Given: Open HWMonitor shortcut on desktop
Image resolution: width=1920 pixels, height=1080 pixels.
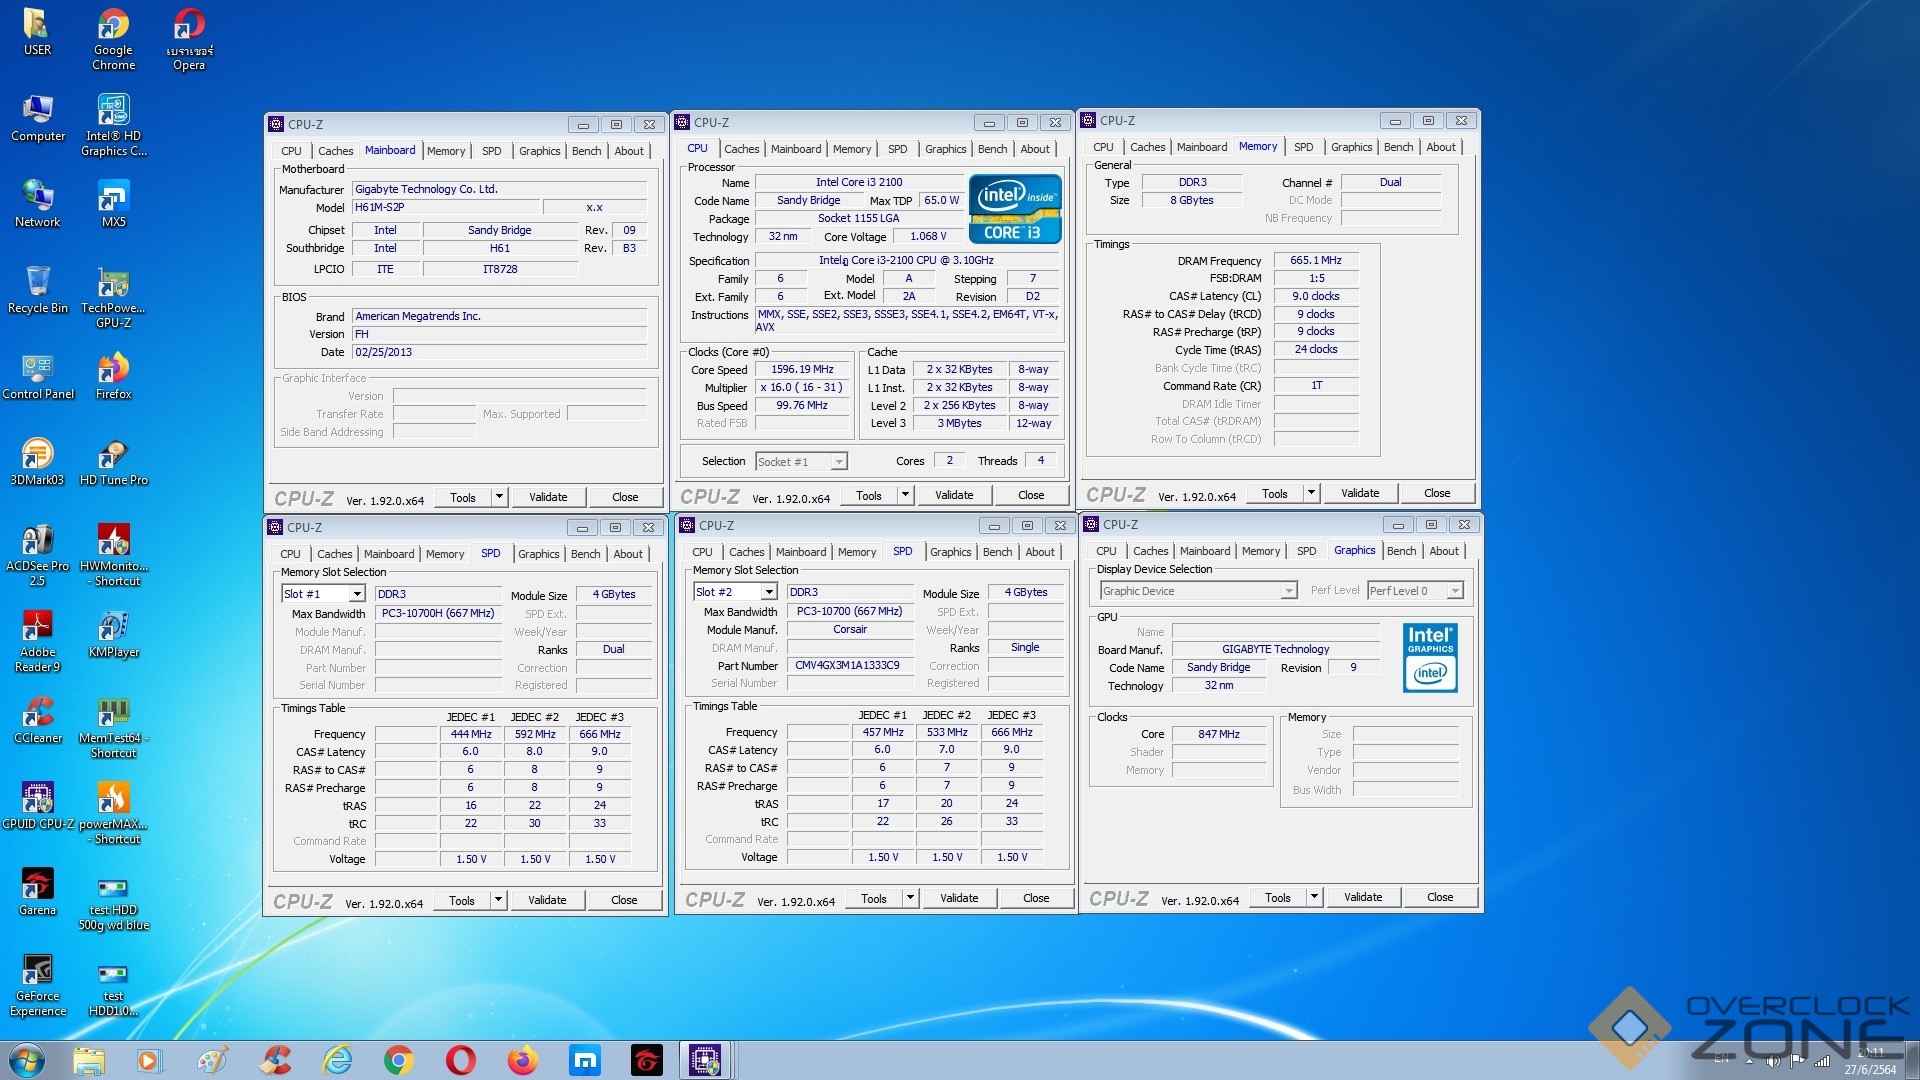Looking at the screenshot, I should tap(113, 541).
